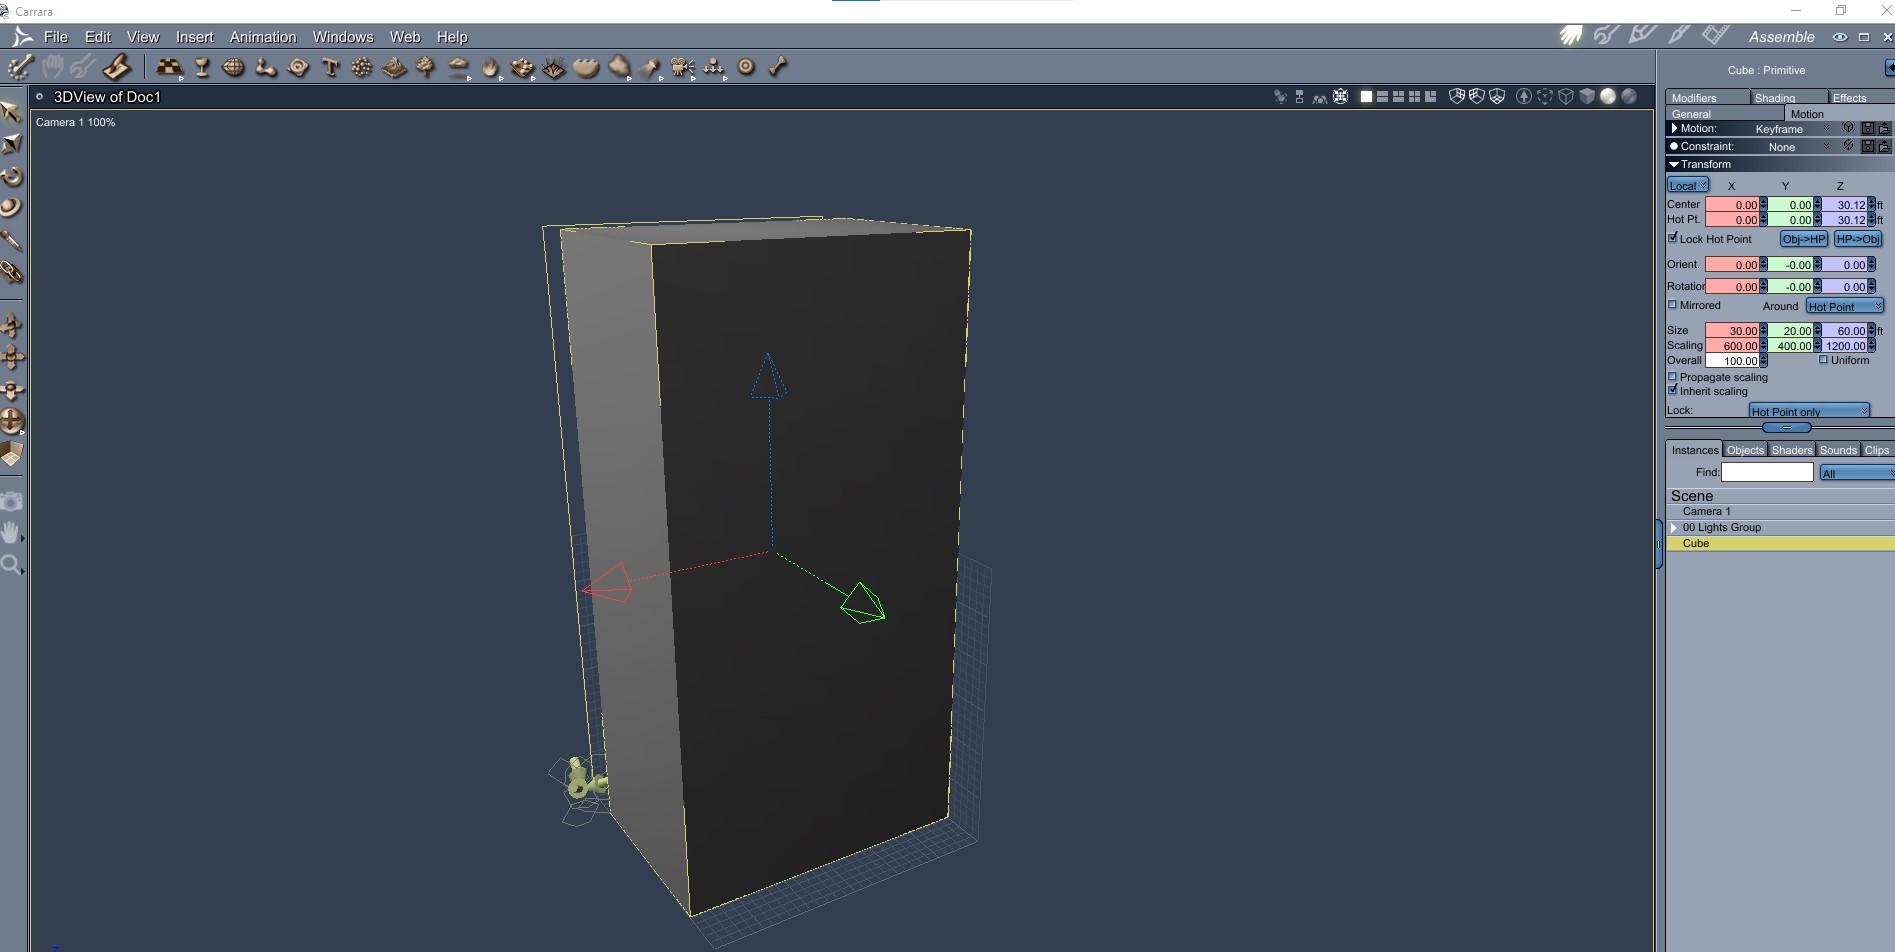Enable the Uniform scaling checkbox
This screenshot has width=1895, height=952.
point(1823,360)
